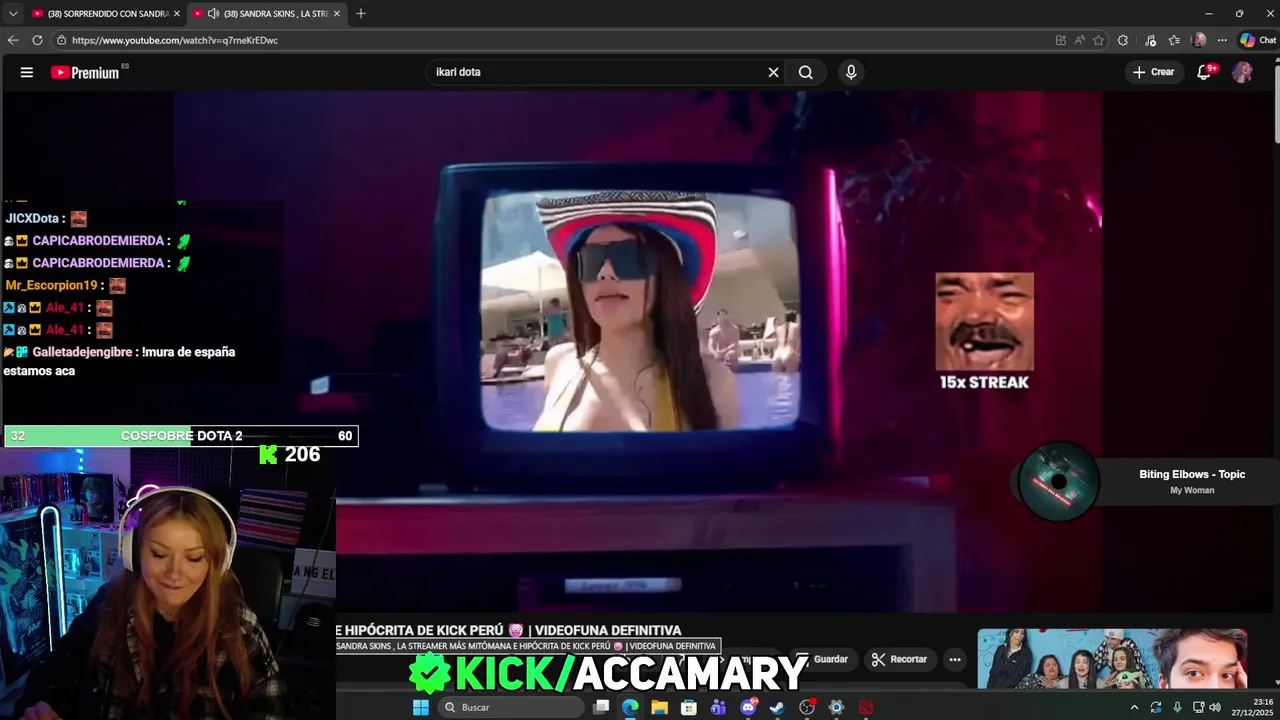1280x720 pixels.
Task: Go back with browser back arrow
Action: point(13,40)
